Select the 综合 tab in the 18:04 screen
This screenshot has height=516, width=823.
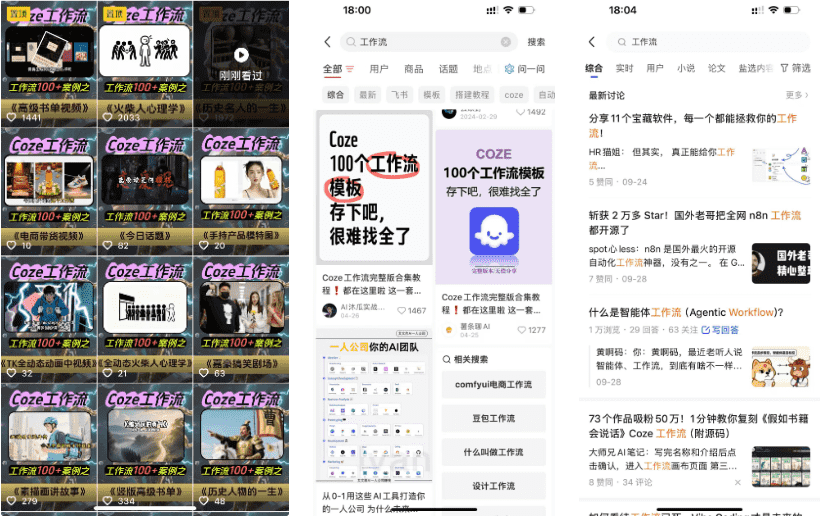coord(594,68)
